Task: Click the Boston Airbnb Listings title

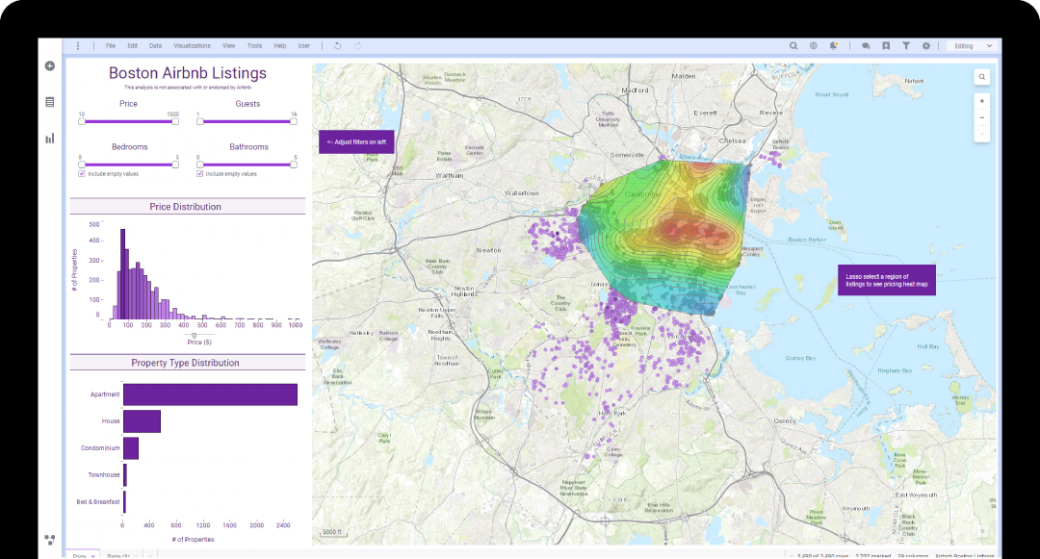Action: pos(188,73)
